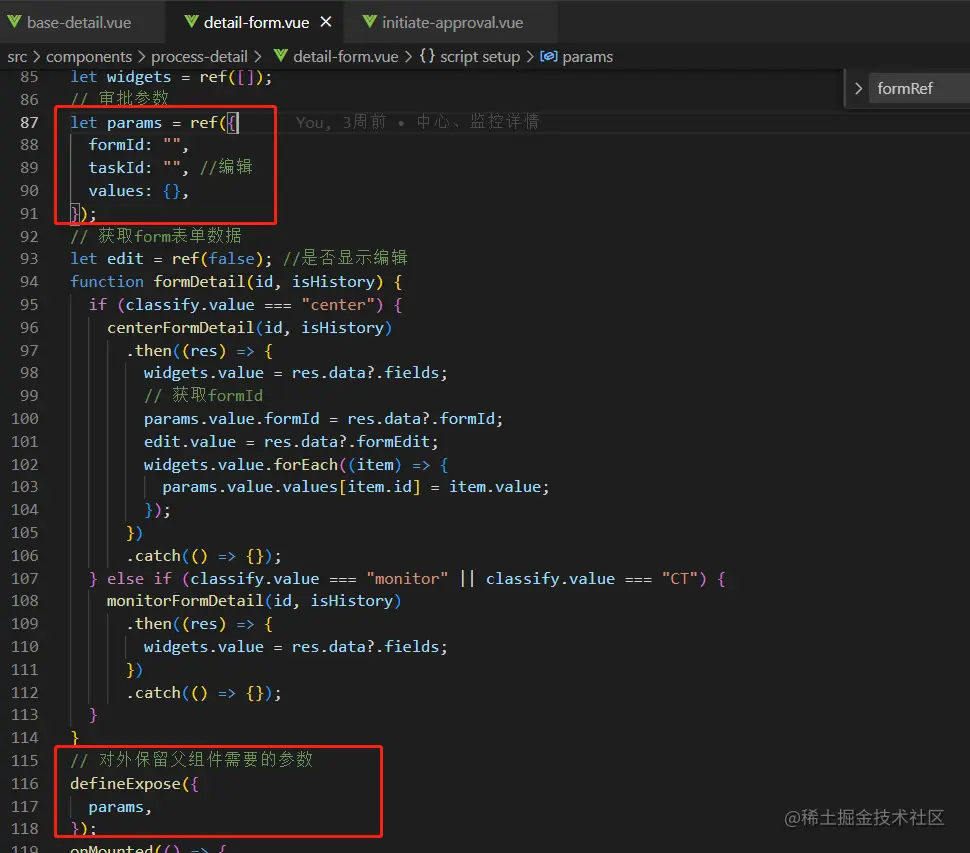
Task: Click the formRef label
Action: (905, 88)
